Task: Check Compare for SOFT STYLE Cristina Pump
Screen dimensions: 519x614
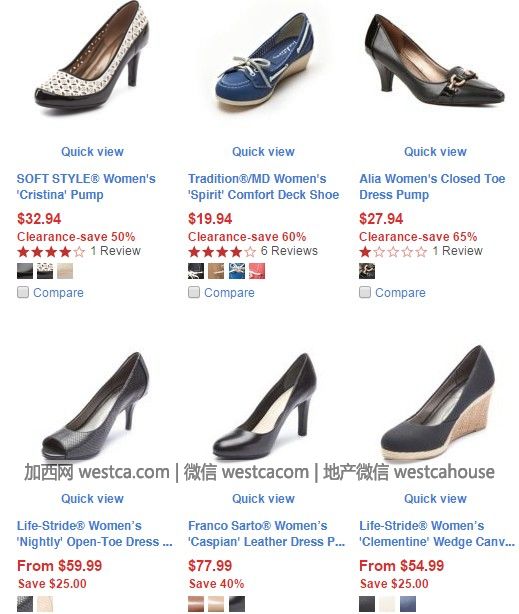Action: click(x=23, y=292)
